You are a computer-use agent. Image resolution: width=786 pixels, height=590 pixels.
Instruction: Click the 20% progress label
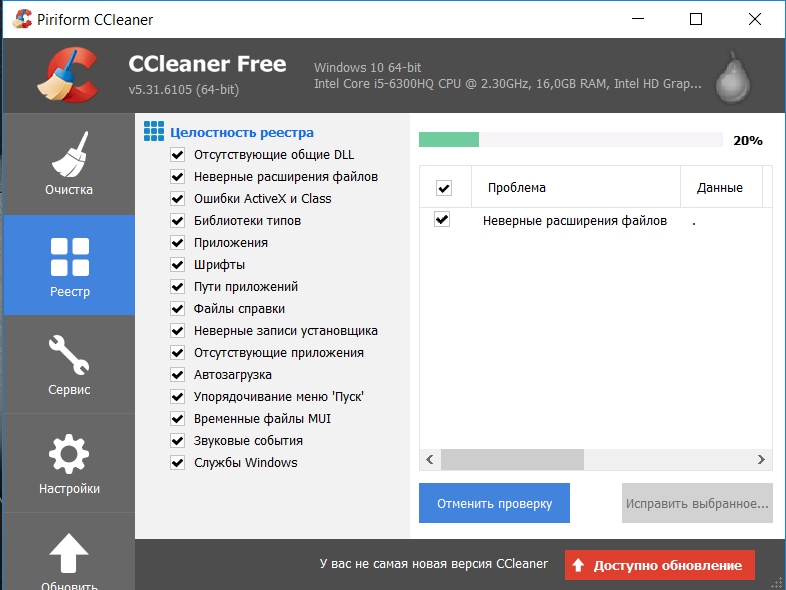pos(747,140)
